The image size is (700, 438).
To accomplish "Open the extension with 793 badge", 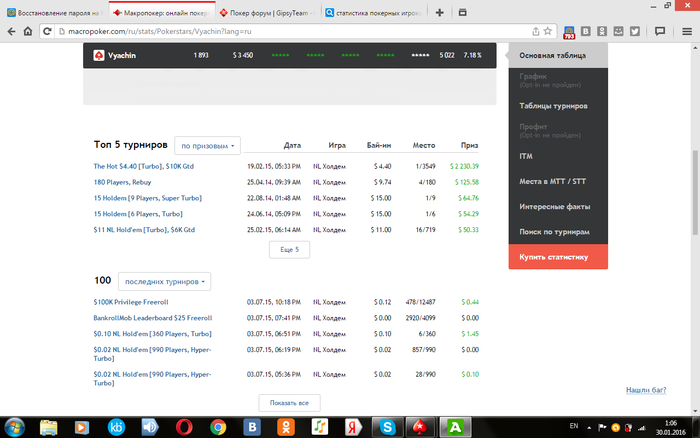I will pyautogui.click(x=569, y=32).
